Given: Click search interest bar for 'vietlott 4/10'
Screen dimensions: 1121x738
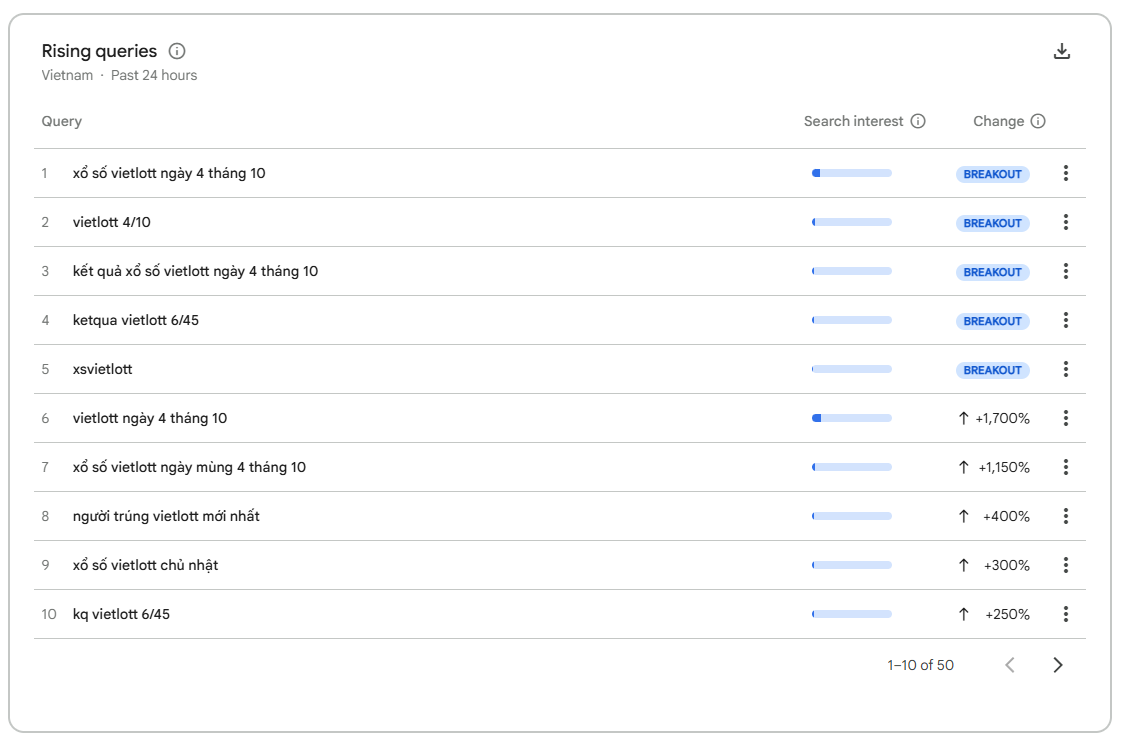Looking at the screenshot, I should click(x=851, y=222).
